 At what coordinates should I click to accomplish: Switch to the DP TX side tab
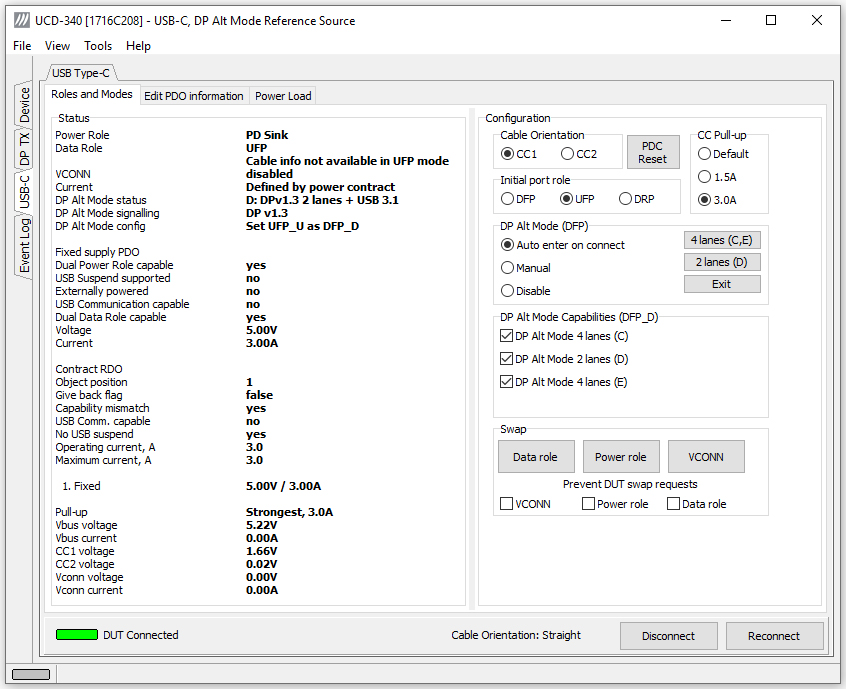[x=24, y=148]
